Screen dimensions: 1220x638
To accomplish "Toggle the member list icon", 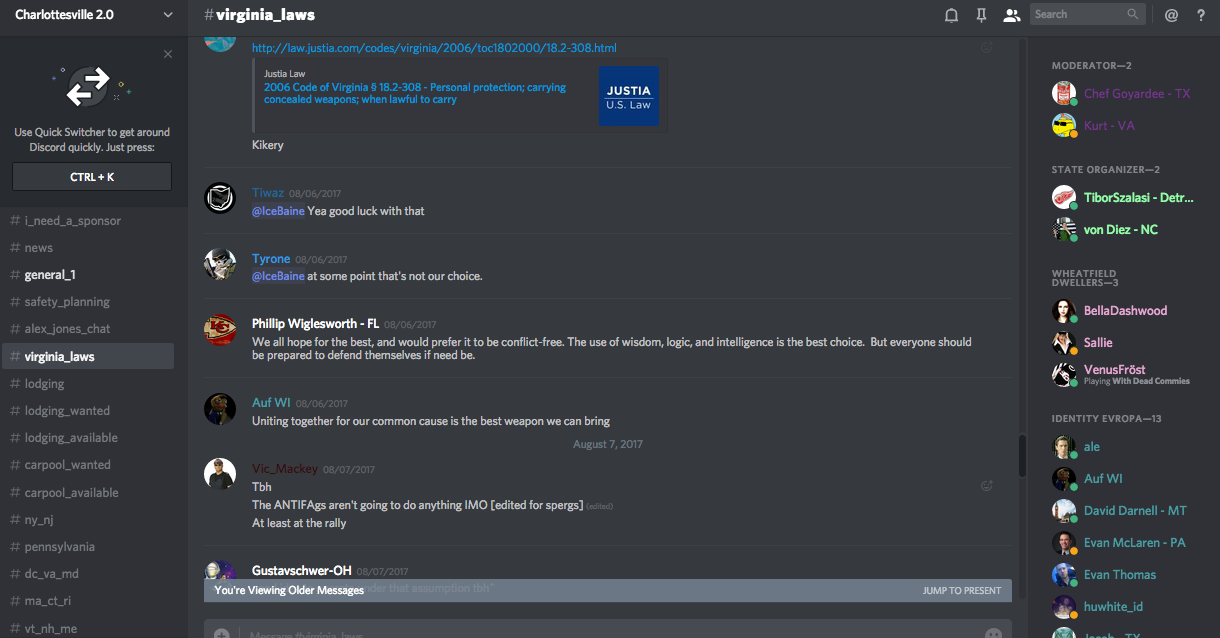I will (x=1011, y=15).
